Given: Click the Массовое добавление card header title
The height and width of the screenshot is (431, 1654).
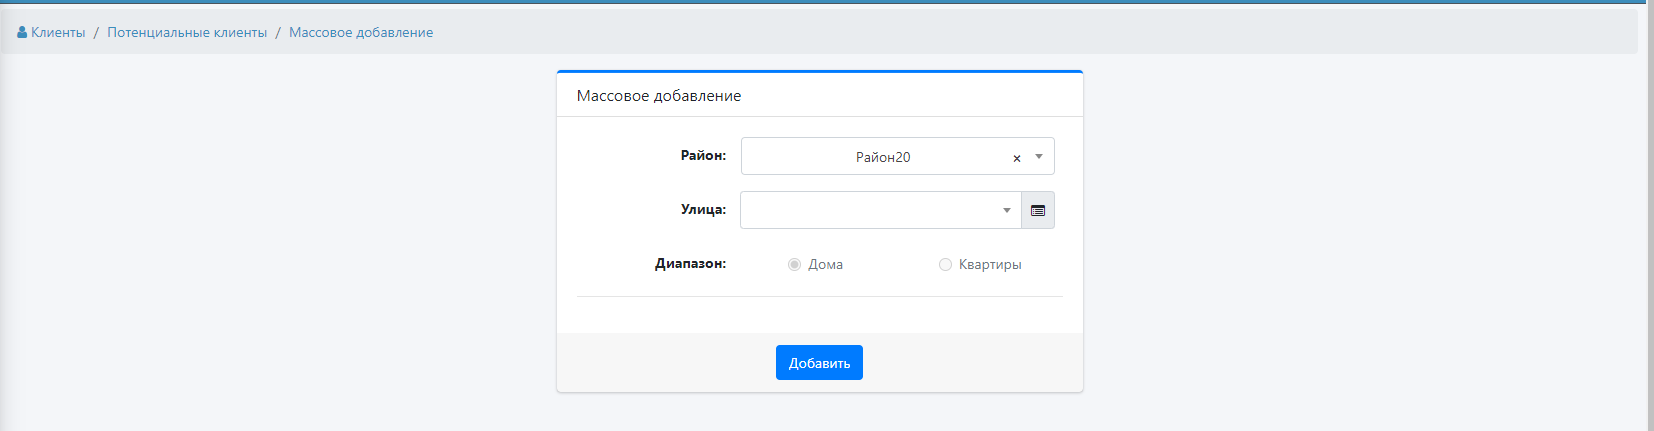Looking at the screenshot, I should [x=659, y=96].
